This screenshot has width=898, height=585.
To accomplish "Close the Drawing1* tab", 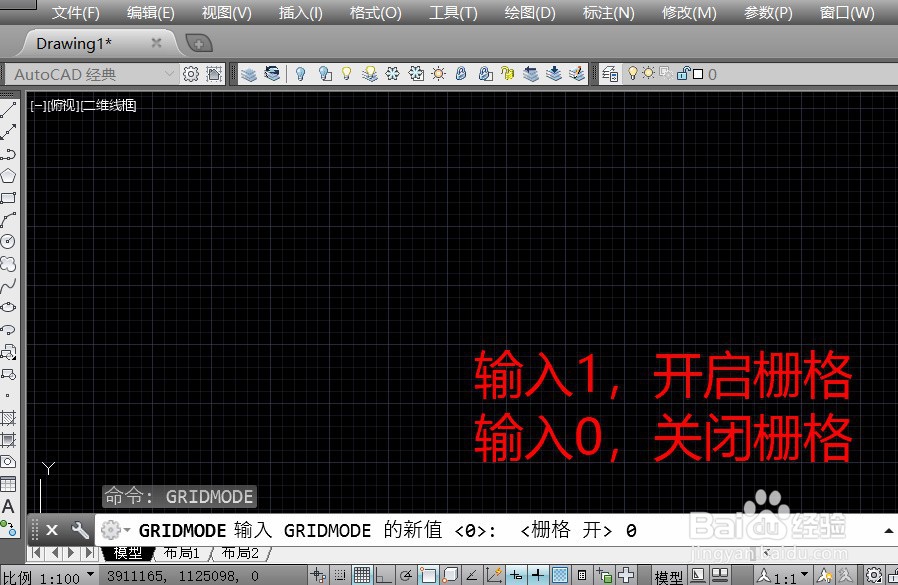I will point(156,43).
